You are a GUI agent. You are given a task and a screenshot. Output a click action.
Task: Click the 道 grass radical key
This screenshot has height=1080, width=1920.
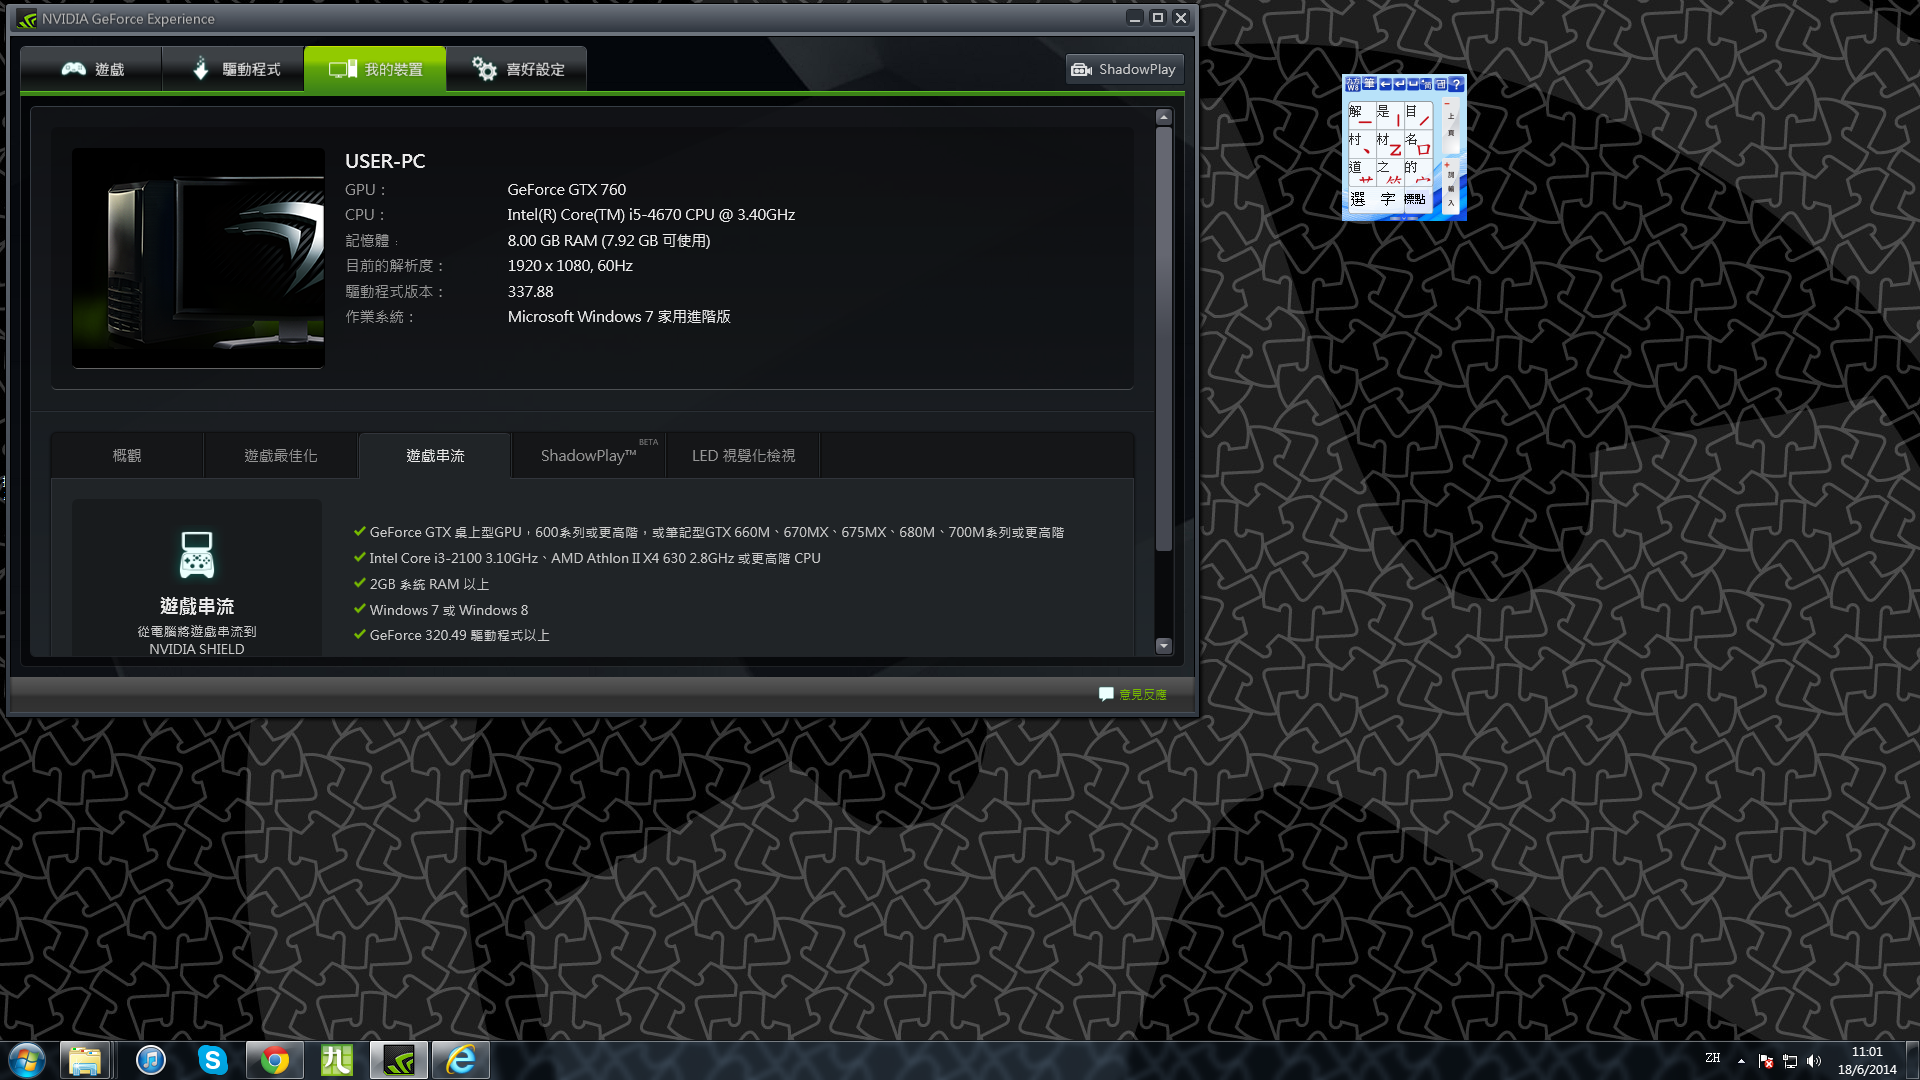coord(1362,172)
